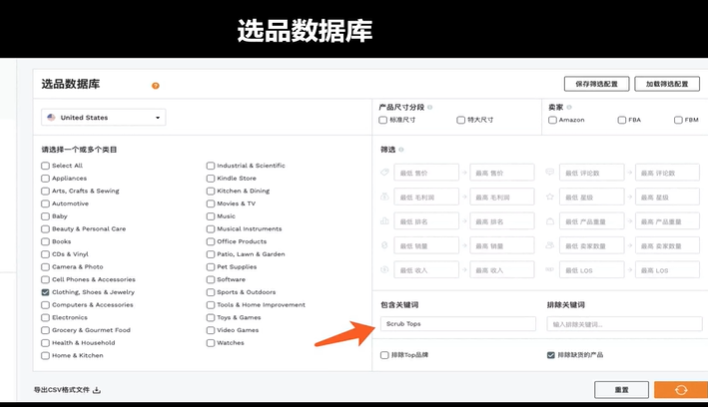Screen dimensions: 708x407
Task: Click the orange help icon beside 选品数据库
Action: (x=155, y=85)
